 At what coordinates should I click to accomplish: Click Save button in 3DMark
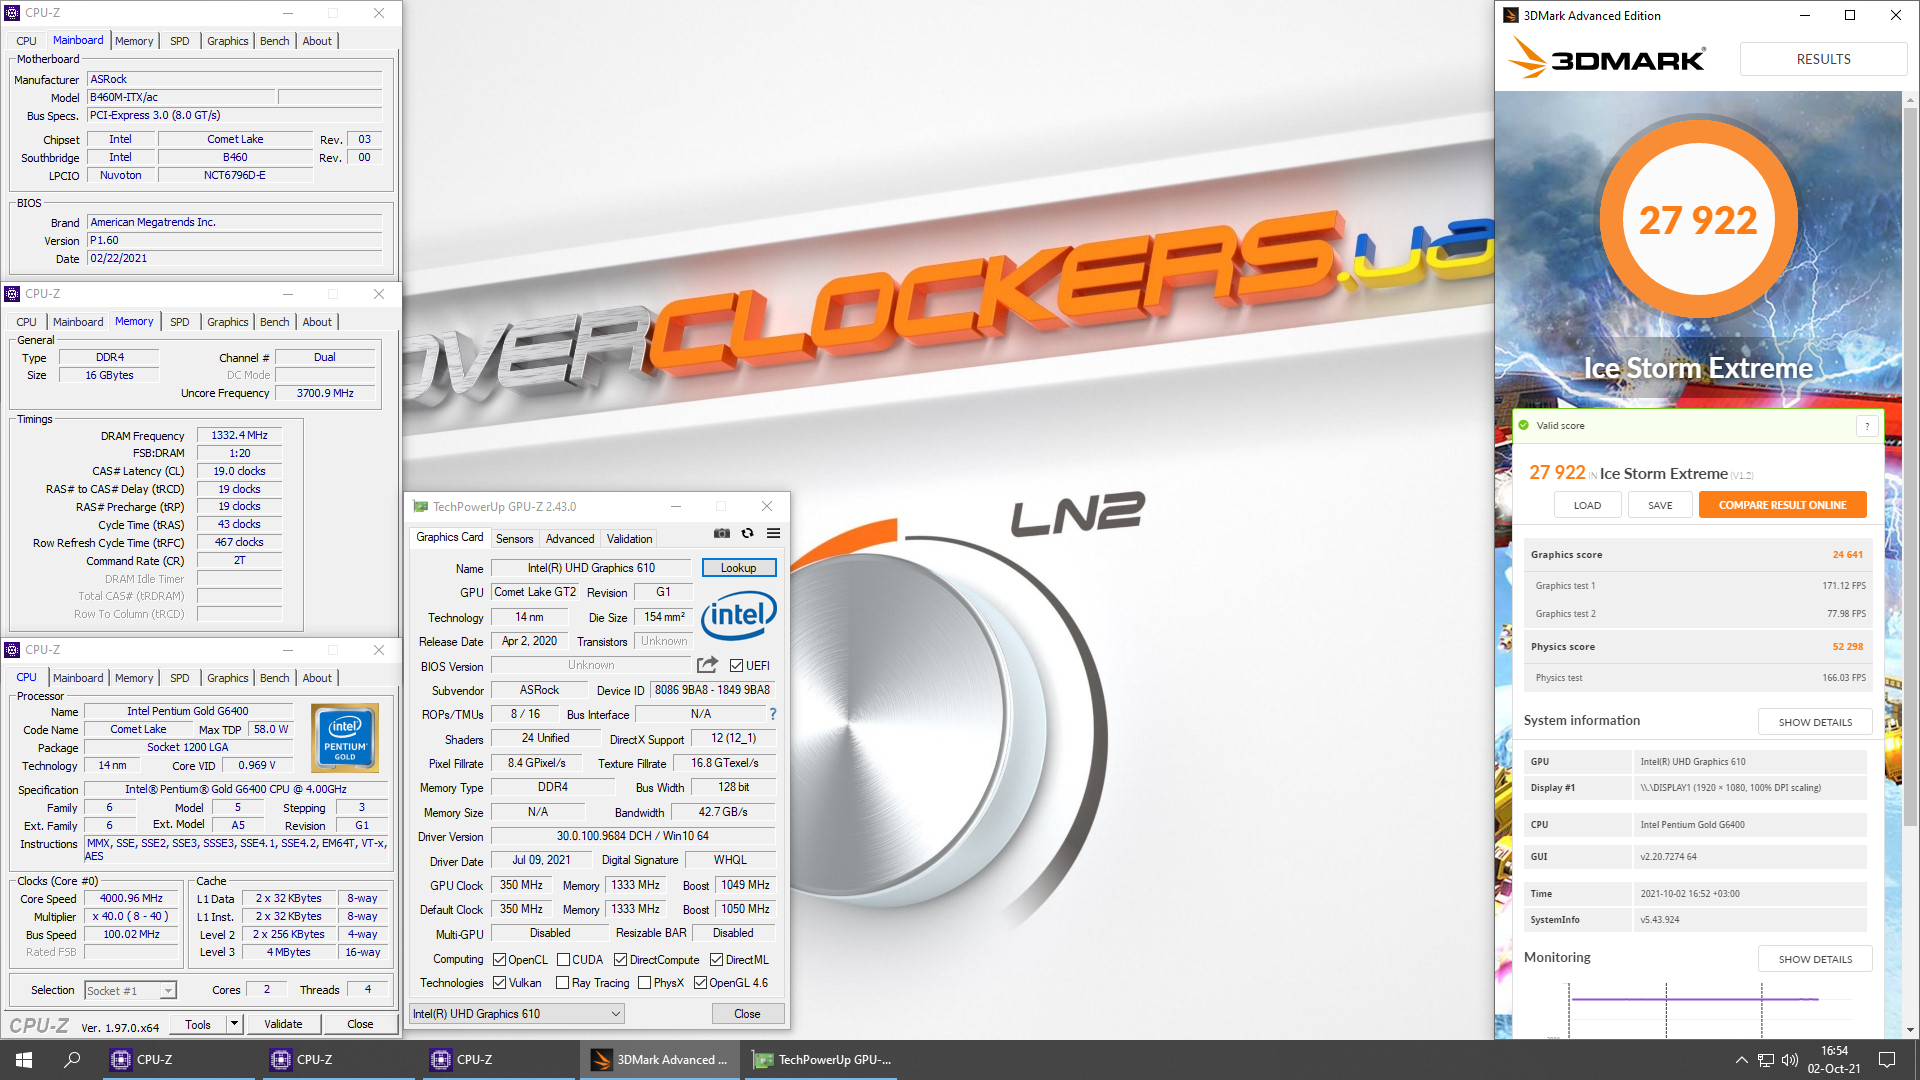click(1660, 505)
